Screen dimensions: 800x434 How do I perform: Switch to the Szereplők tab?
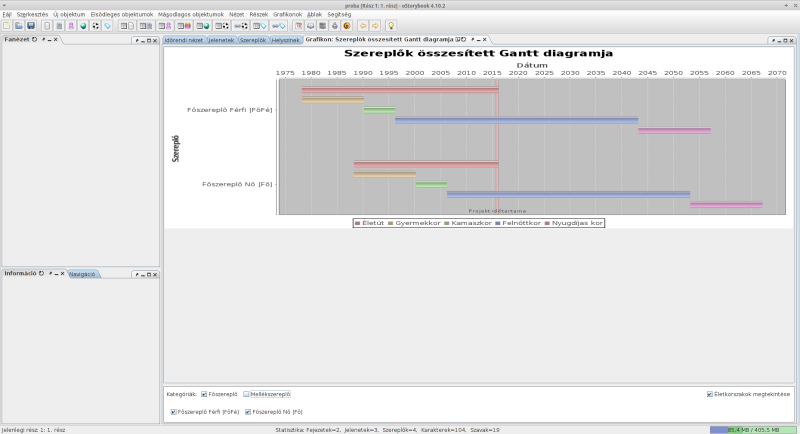pos(253,40)
